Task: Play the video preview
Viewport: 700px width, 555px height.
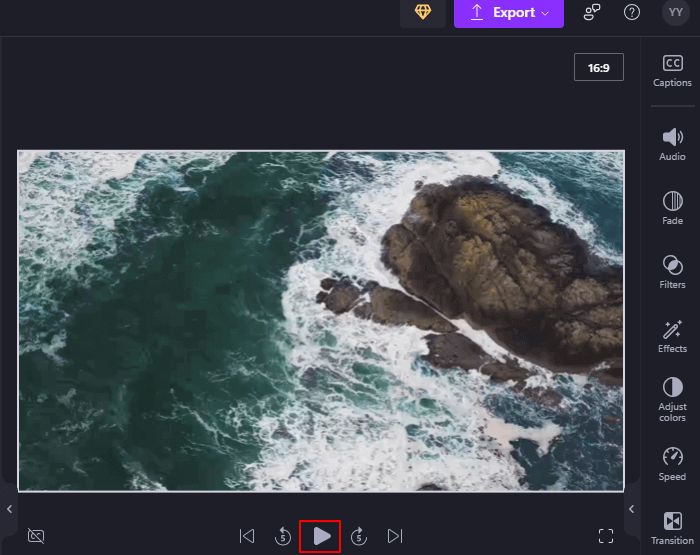Action: tap(321, 536)
